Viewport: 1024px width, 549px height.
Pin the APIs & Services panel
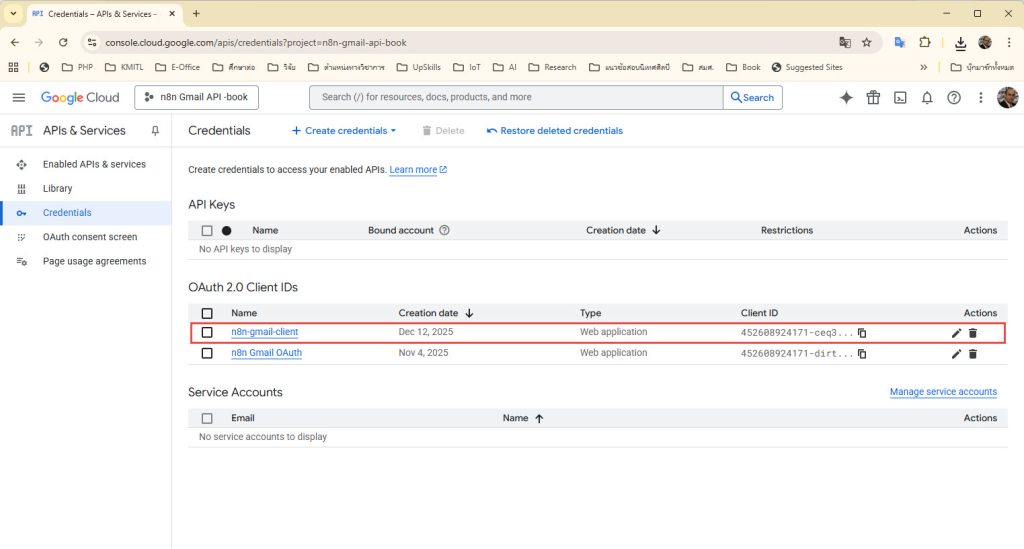[x=155, y=130]
